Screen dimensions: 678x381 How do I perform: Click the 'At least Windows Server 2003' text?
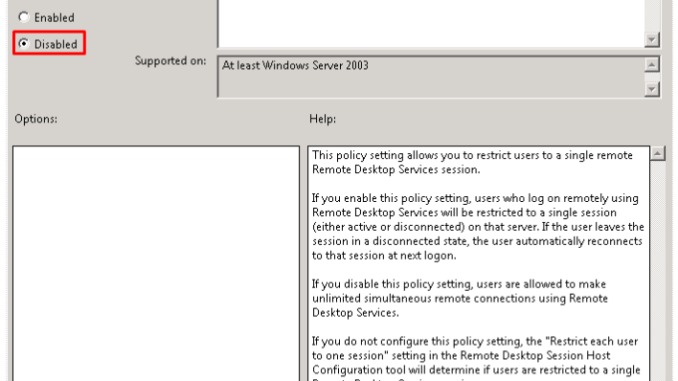click(x=295, y=66)
